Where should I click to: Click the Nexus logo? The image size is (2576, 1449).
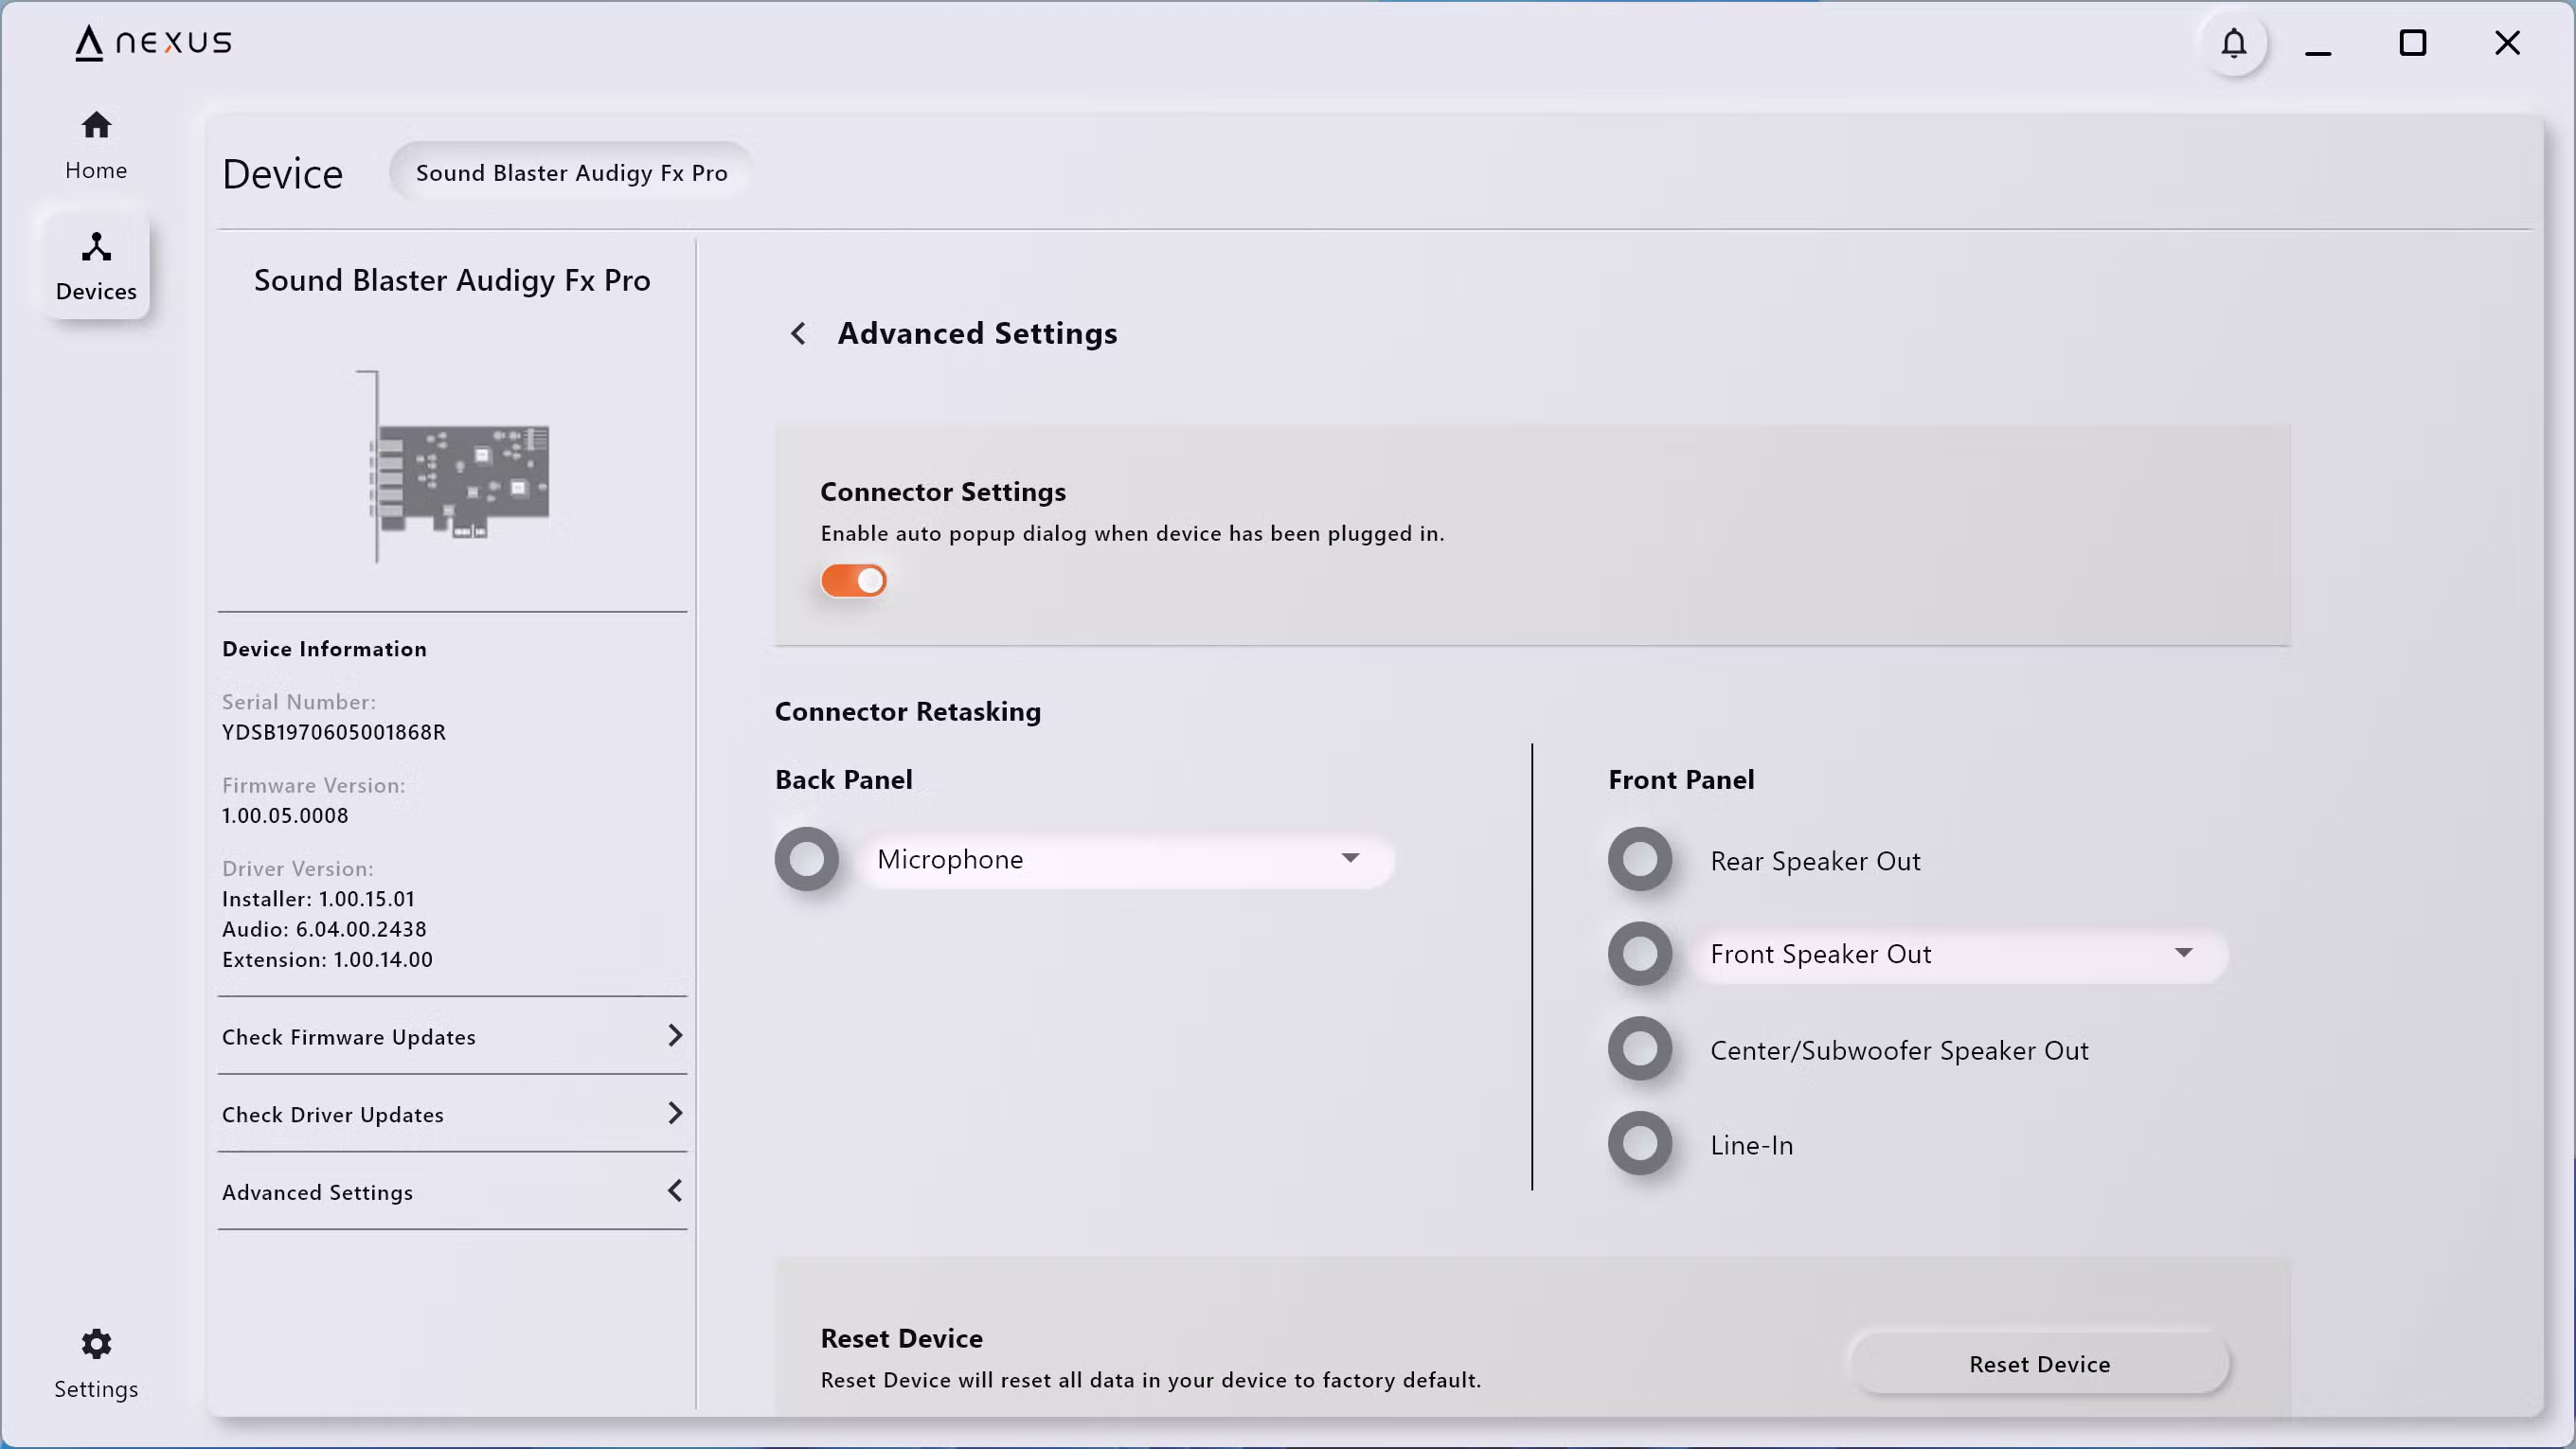[x=153, y=43]
